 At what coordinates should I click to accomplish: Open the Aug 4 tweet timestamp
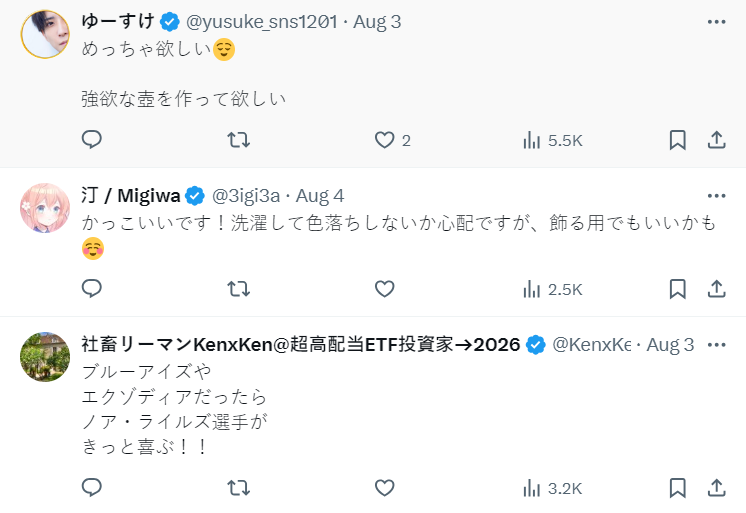pyautogui.click(x=320, y=195)
